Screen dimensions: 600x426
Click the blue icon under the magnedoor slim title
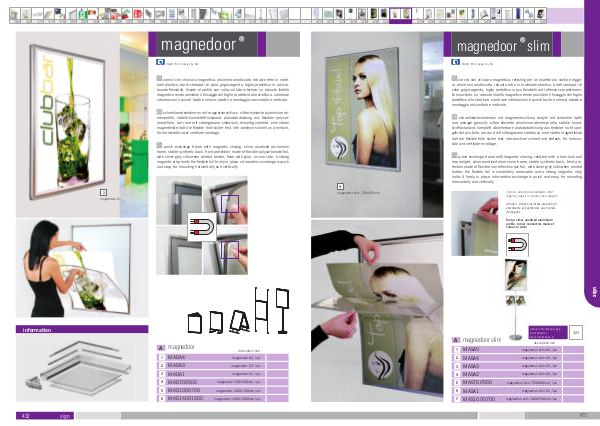(455, 62)
